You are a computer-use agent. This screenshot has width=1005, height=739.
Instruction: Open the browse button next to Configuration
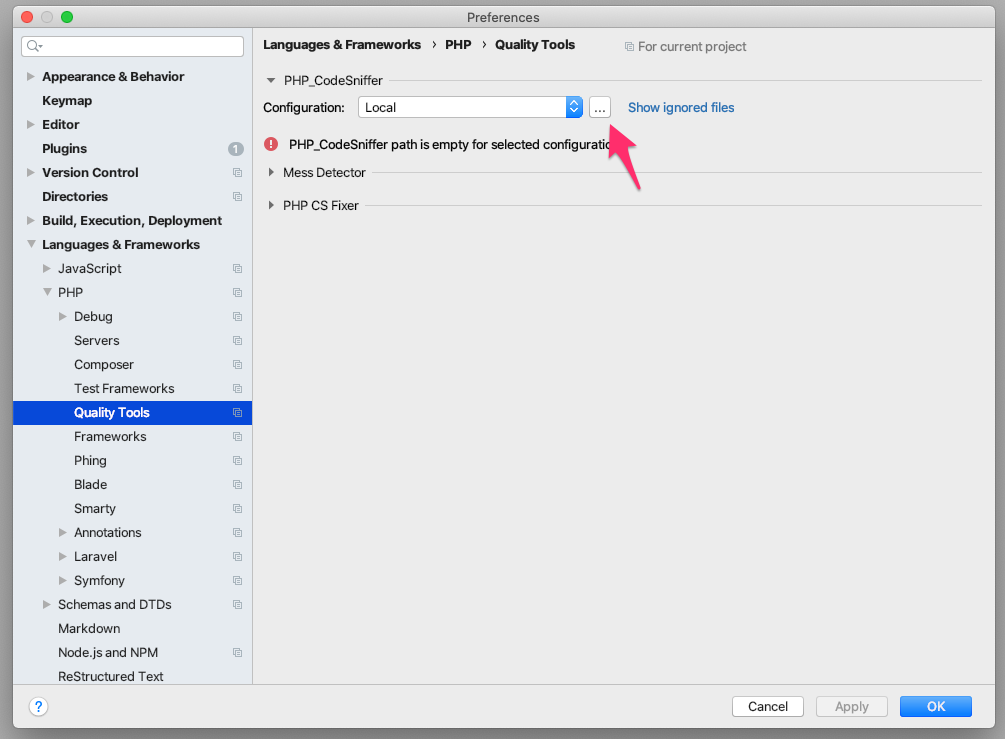click(599, 107)
